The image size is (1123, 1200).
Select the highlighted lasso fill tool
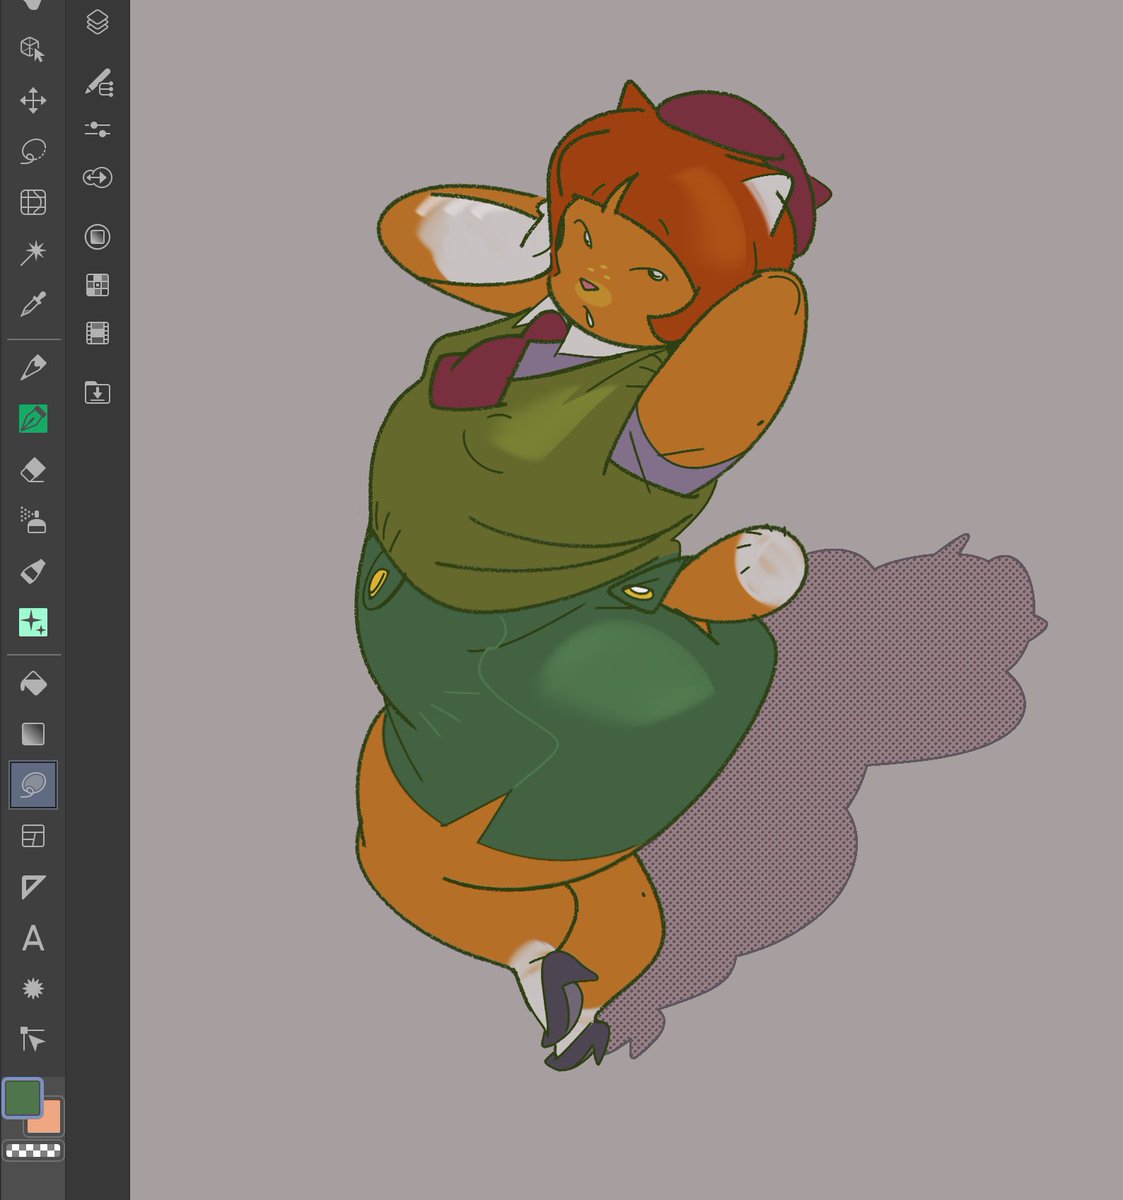[x=33, y=785]
